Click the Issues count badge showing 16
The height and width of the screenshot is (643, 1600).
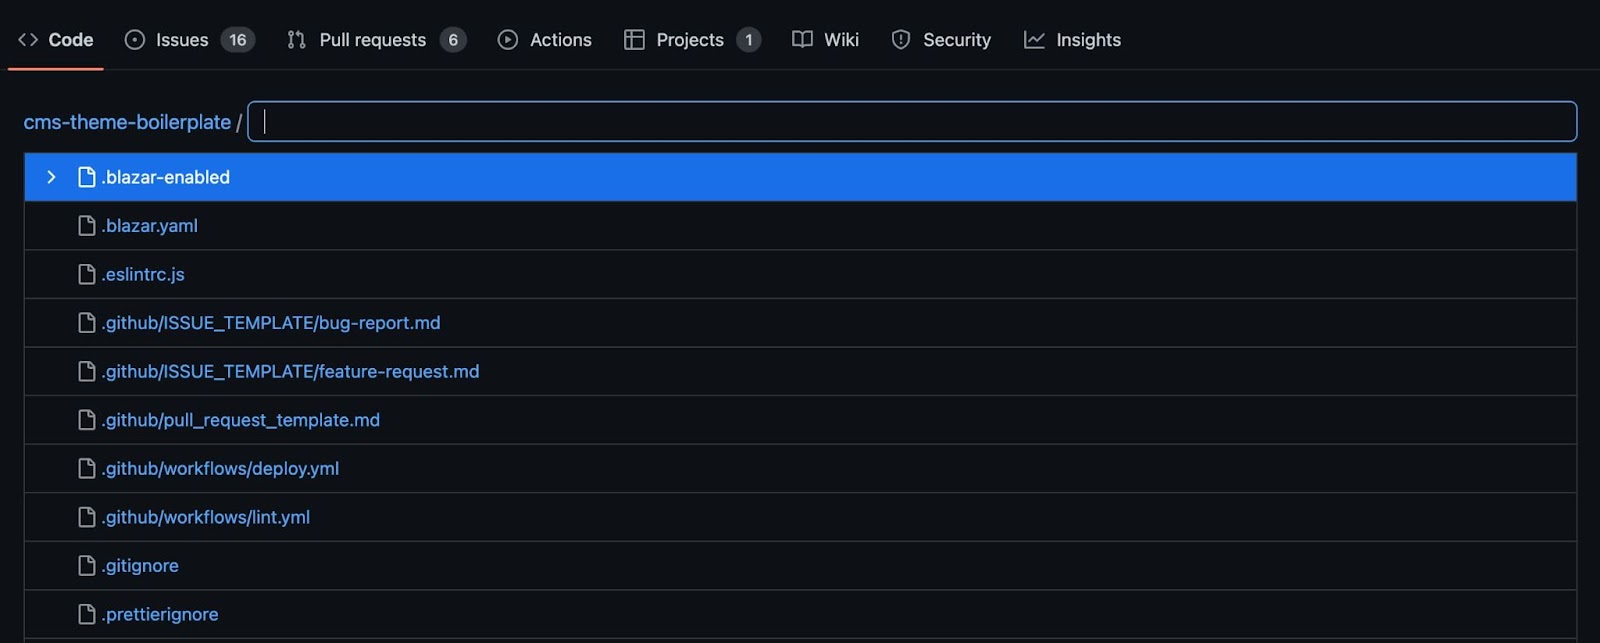(238, 39)
